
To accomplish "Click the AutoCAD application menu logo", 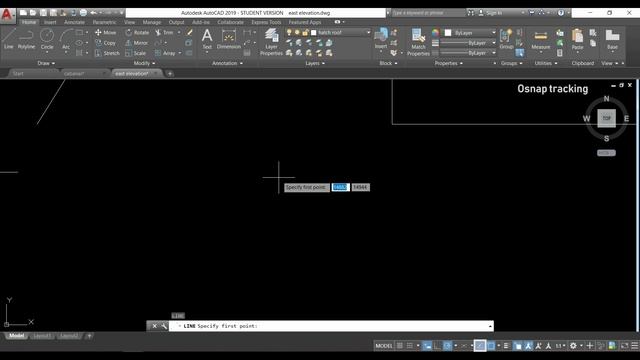I will click(7, 15).
